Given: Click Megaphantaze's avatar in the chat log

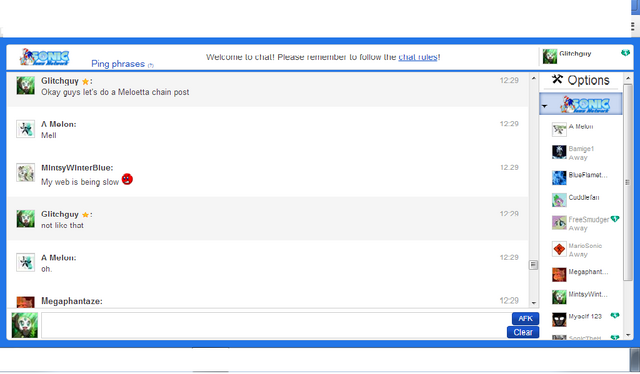Looking at the screenshot, I should pyautogui.click(x=25, y=302).
